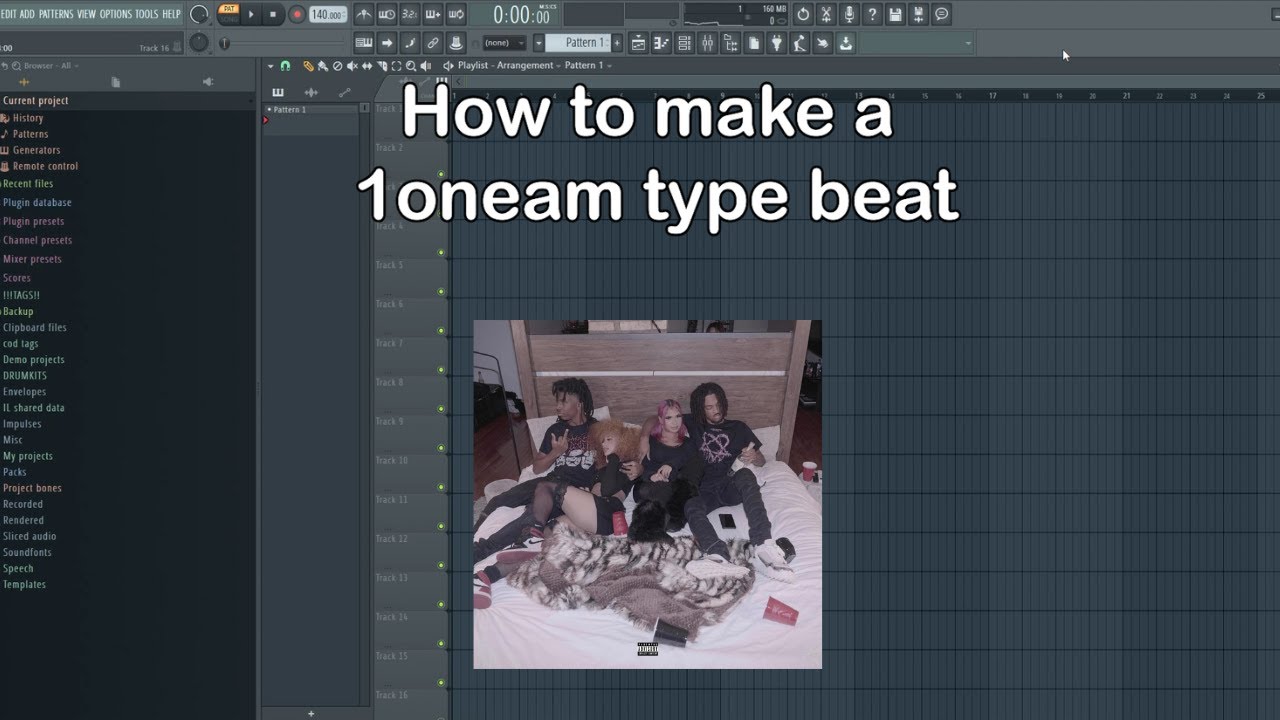Toggle Track 10 mute light
Screen dimensions: 1280x720
[x=441, y=487]
